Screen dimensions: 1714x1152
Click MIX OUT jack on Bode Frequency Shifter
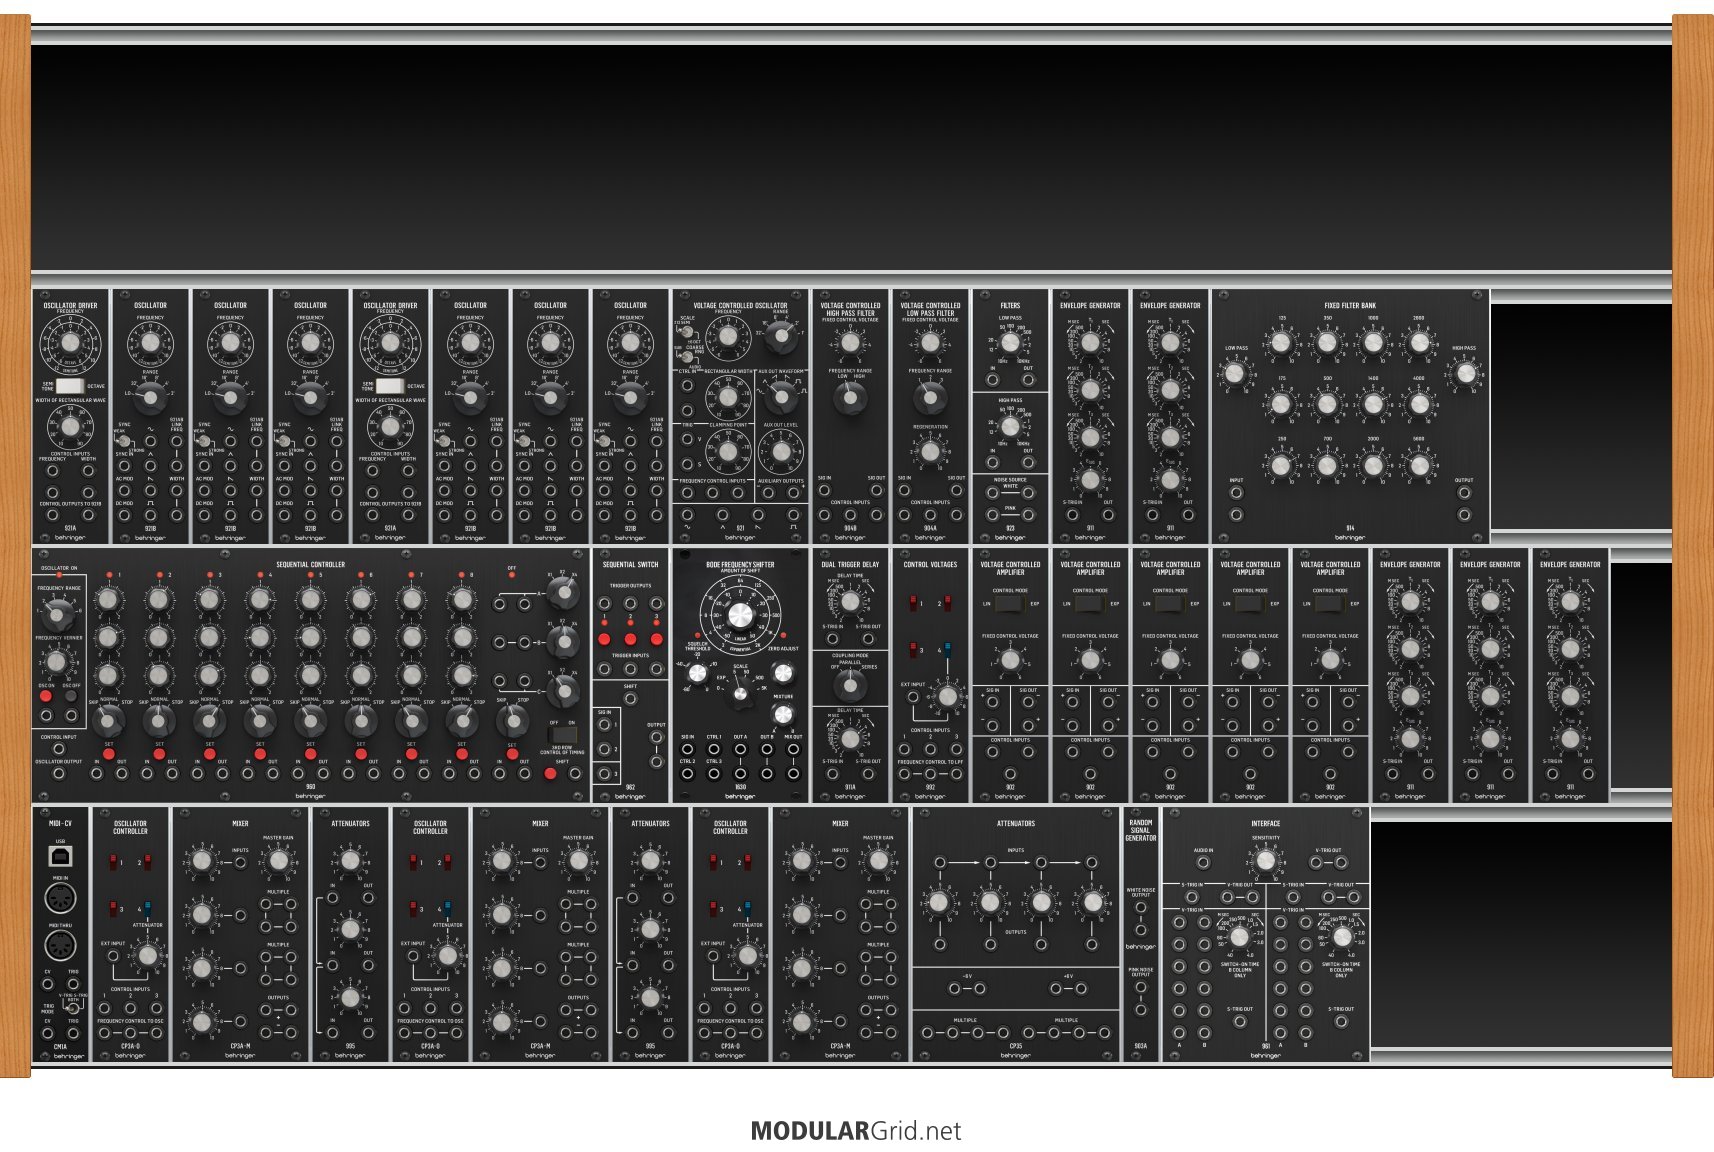[793, 748]
